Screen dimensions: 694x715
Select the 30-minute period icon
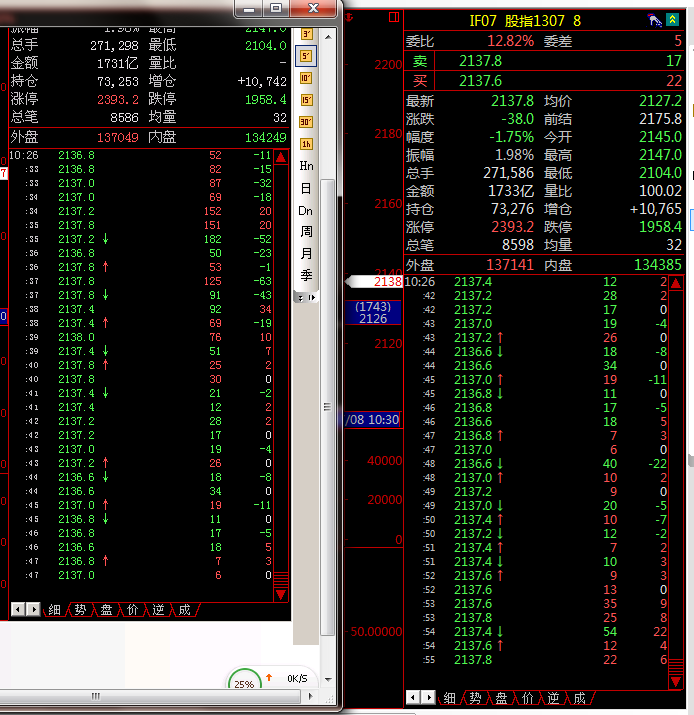pyautogui.click(x=306, y=122)
